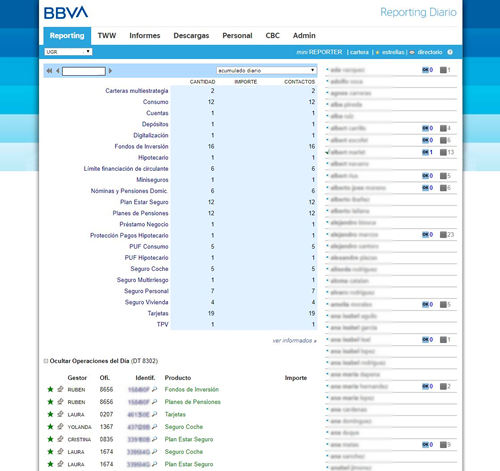Click the edit icon on LAURA 1674 Seguro Coche row
The height and width of the screenshot is (471, 500).
point(60,451)
